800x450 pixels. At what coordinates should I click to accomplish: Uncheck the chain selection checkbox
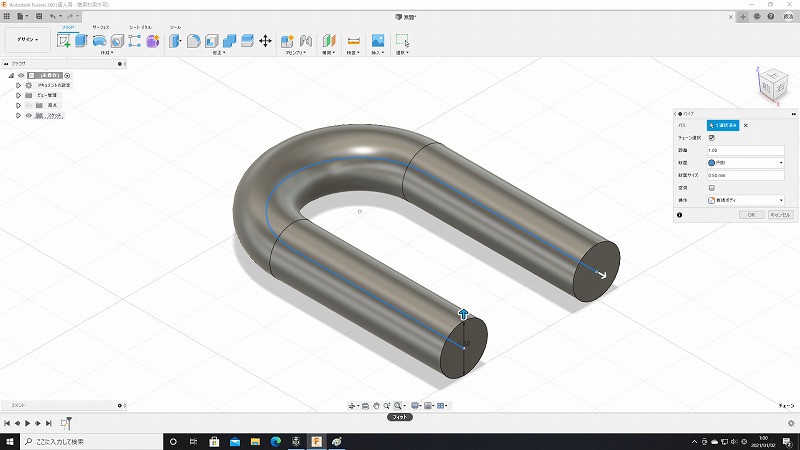[x=711, y=137]
